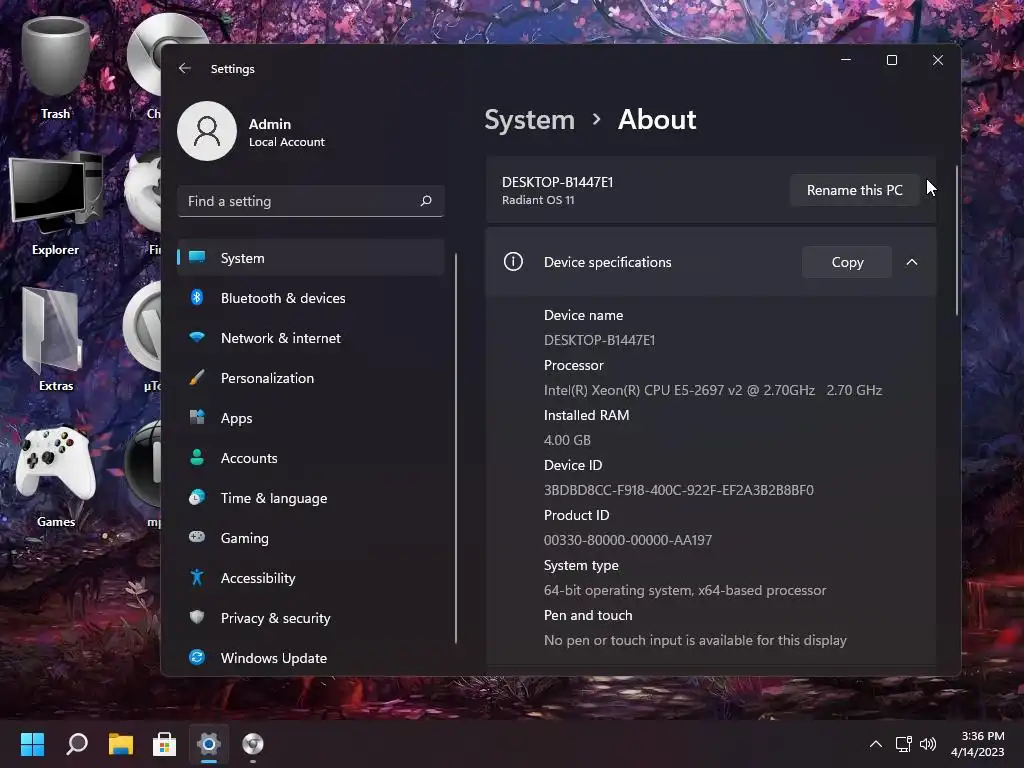Image resolution: width=1024 pixels, height=768 pixels.
Task: Select the Product ID value 00330-80000-00000-AA197
Action: coord(628,540)
